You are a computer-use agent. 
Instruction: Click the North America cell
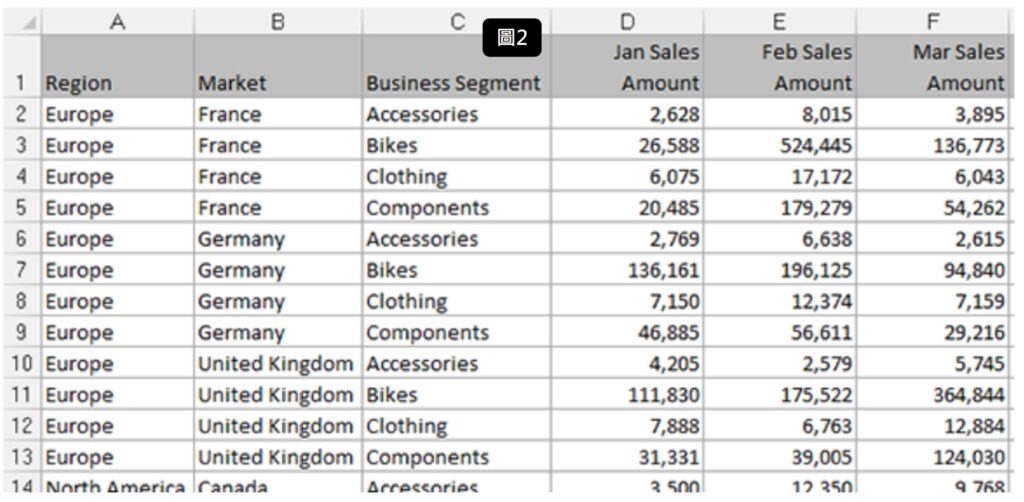tap(116, 486)
